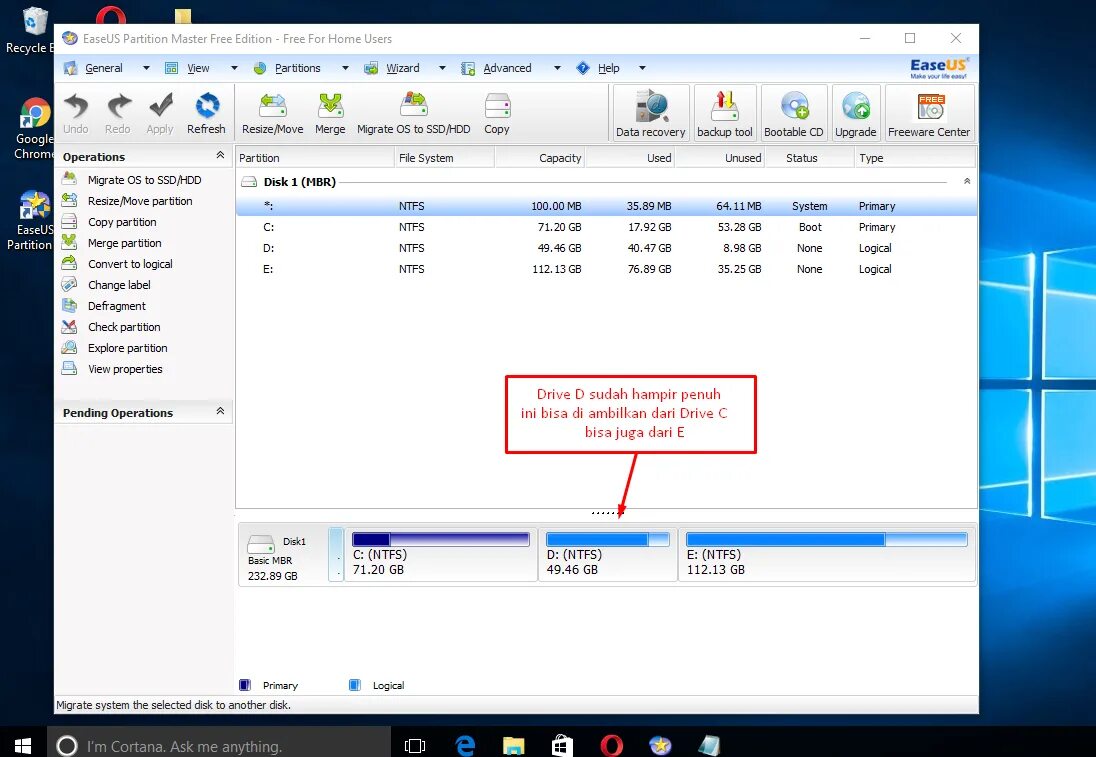
Task: Select the Resize/Move toolbar tool
Action: click(x=273, y=113)
